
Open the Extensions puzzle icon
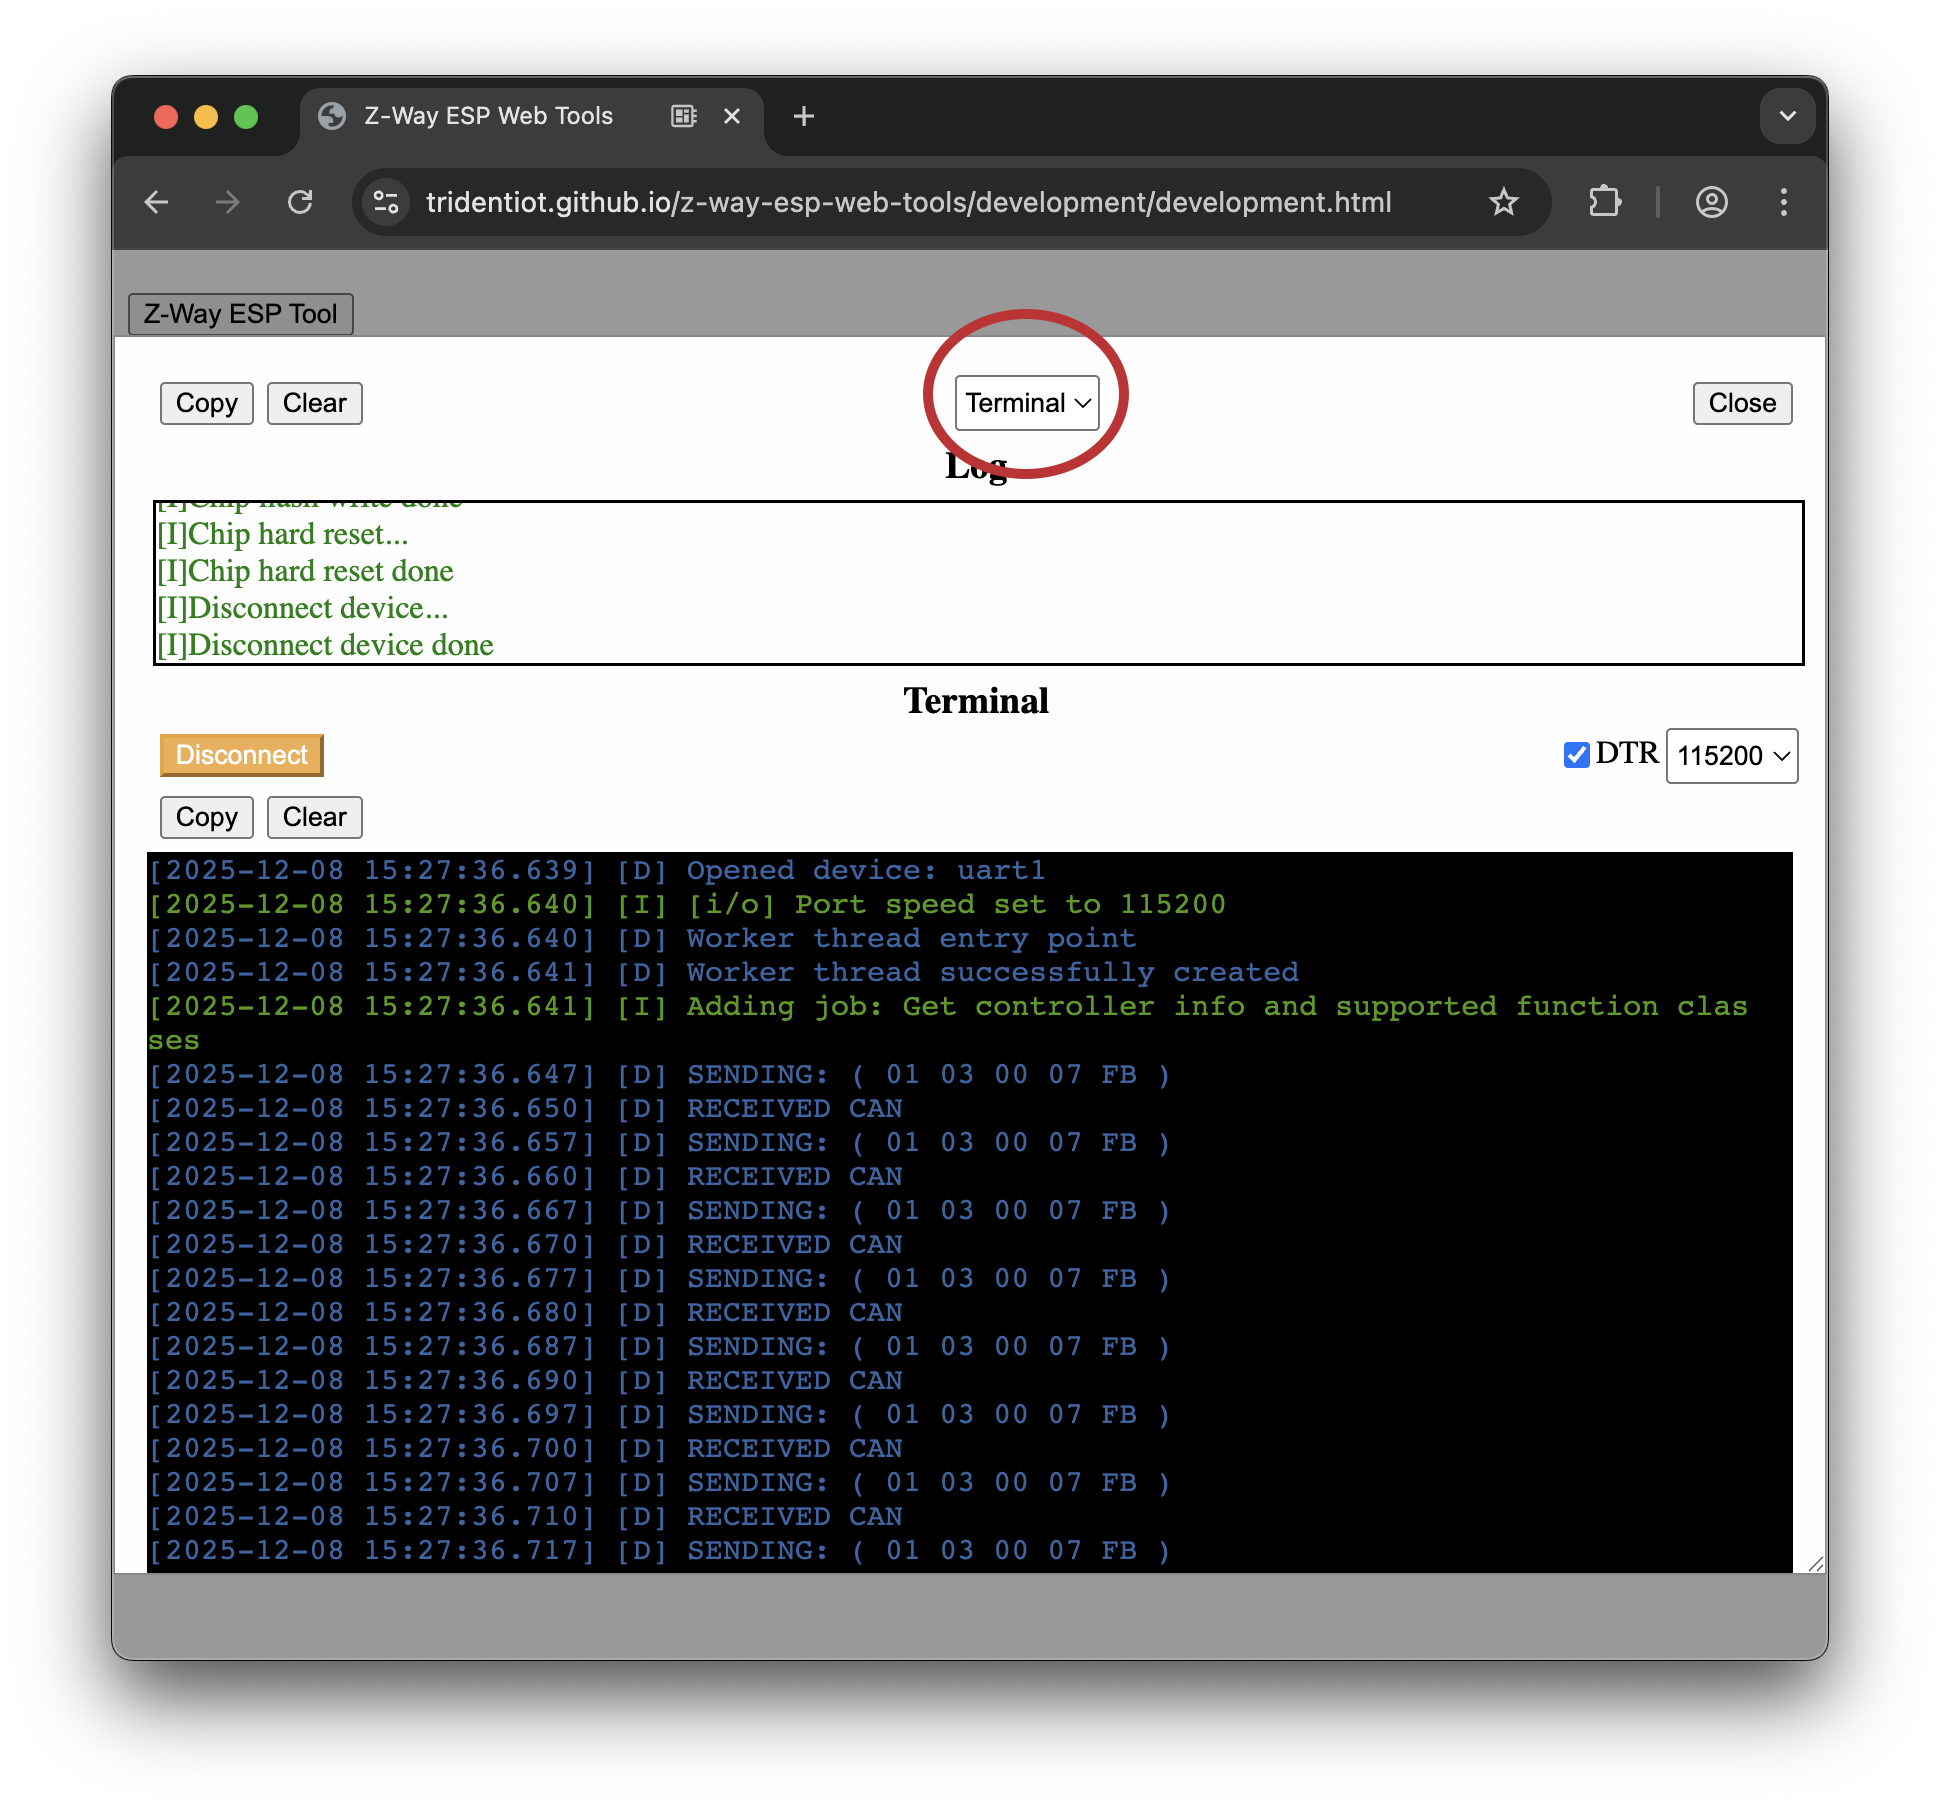(1604, 203)
